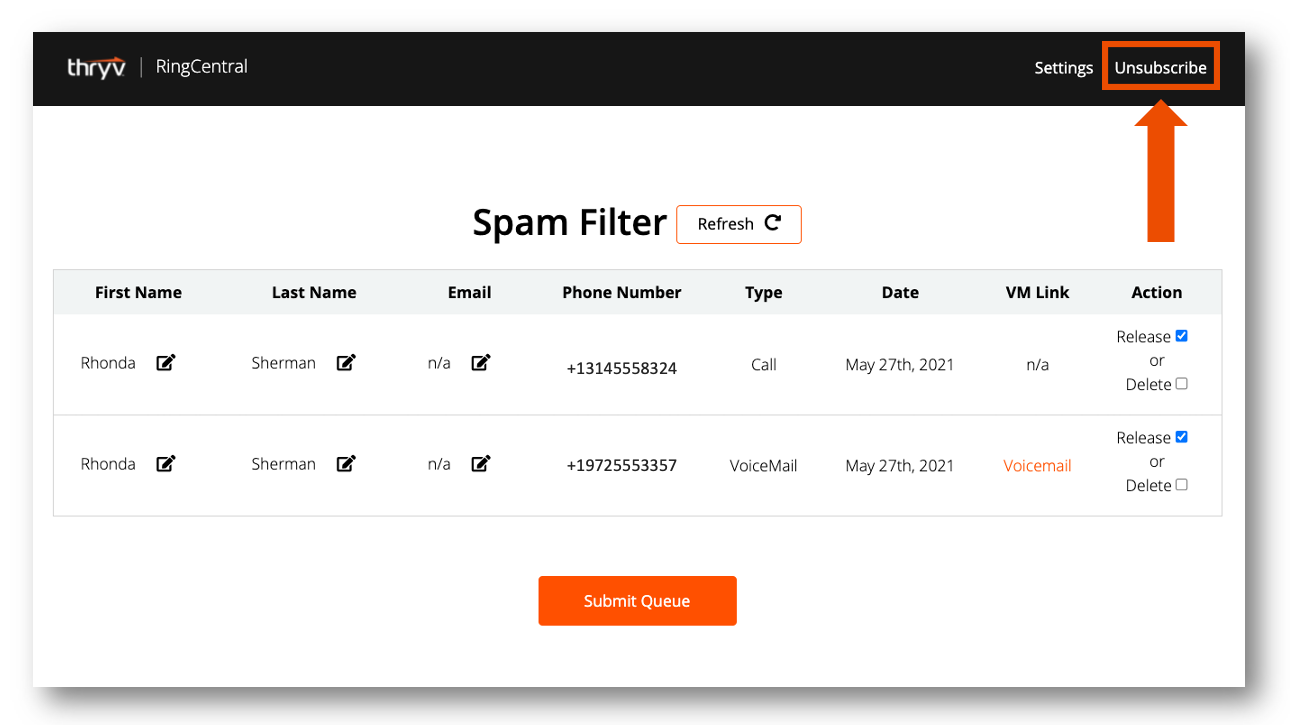Edit email in the VoiceMail row

click(x=481, y=464)
